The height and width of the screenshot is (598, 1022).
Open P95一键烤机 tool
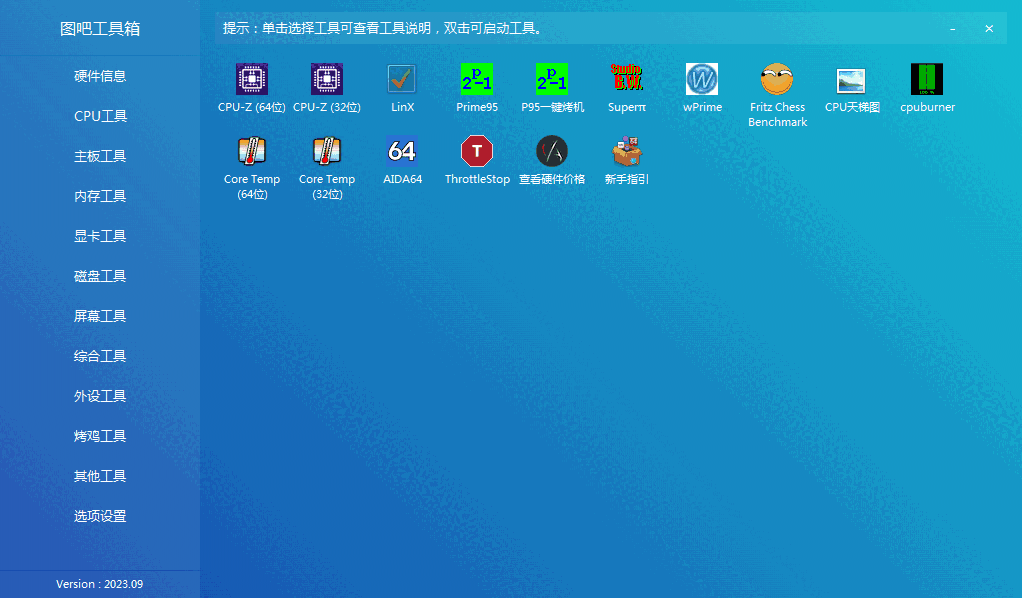(x=552, y=88)
